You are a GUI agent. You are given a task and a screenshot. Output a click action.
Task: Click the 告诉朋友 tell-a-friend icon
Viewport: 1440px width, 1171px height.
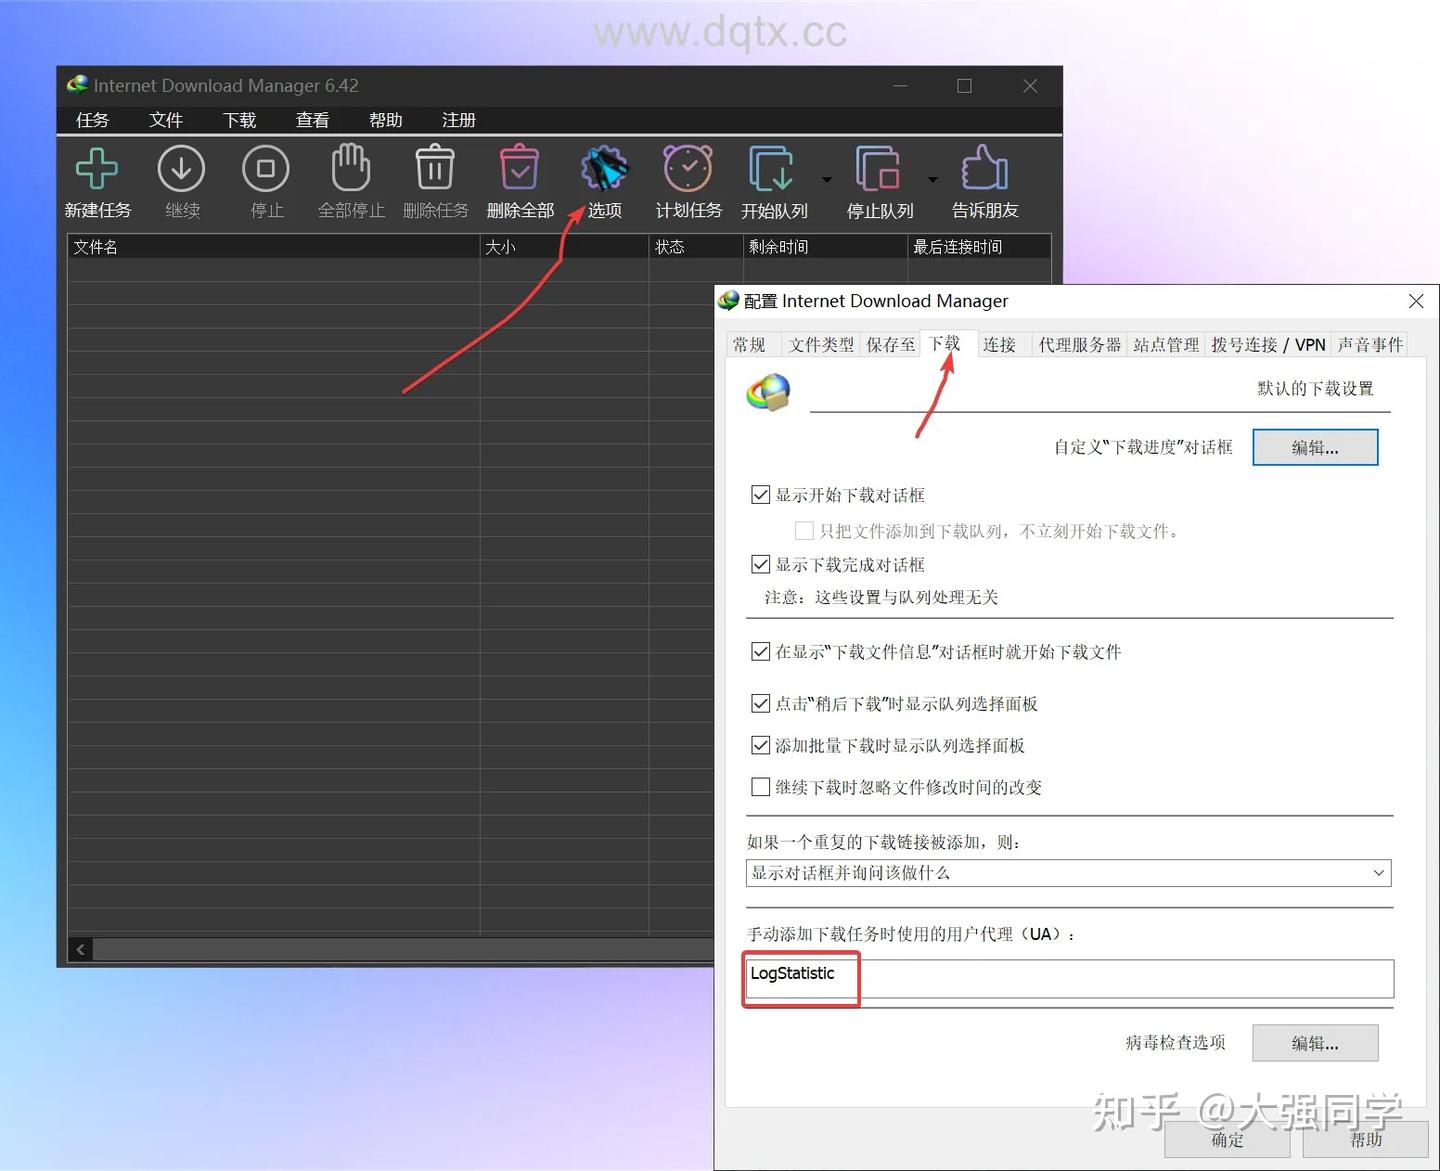[x=984, y=180]
